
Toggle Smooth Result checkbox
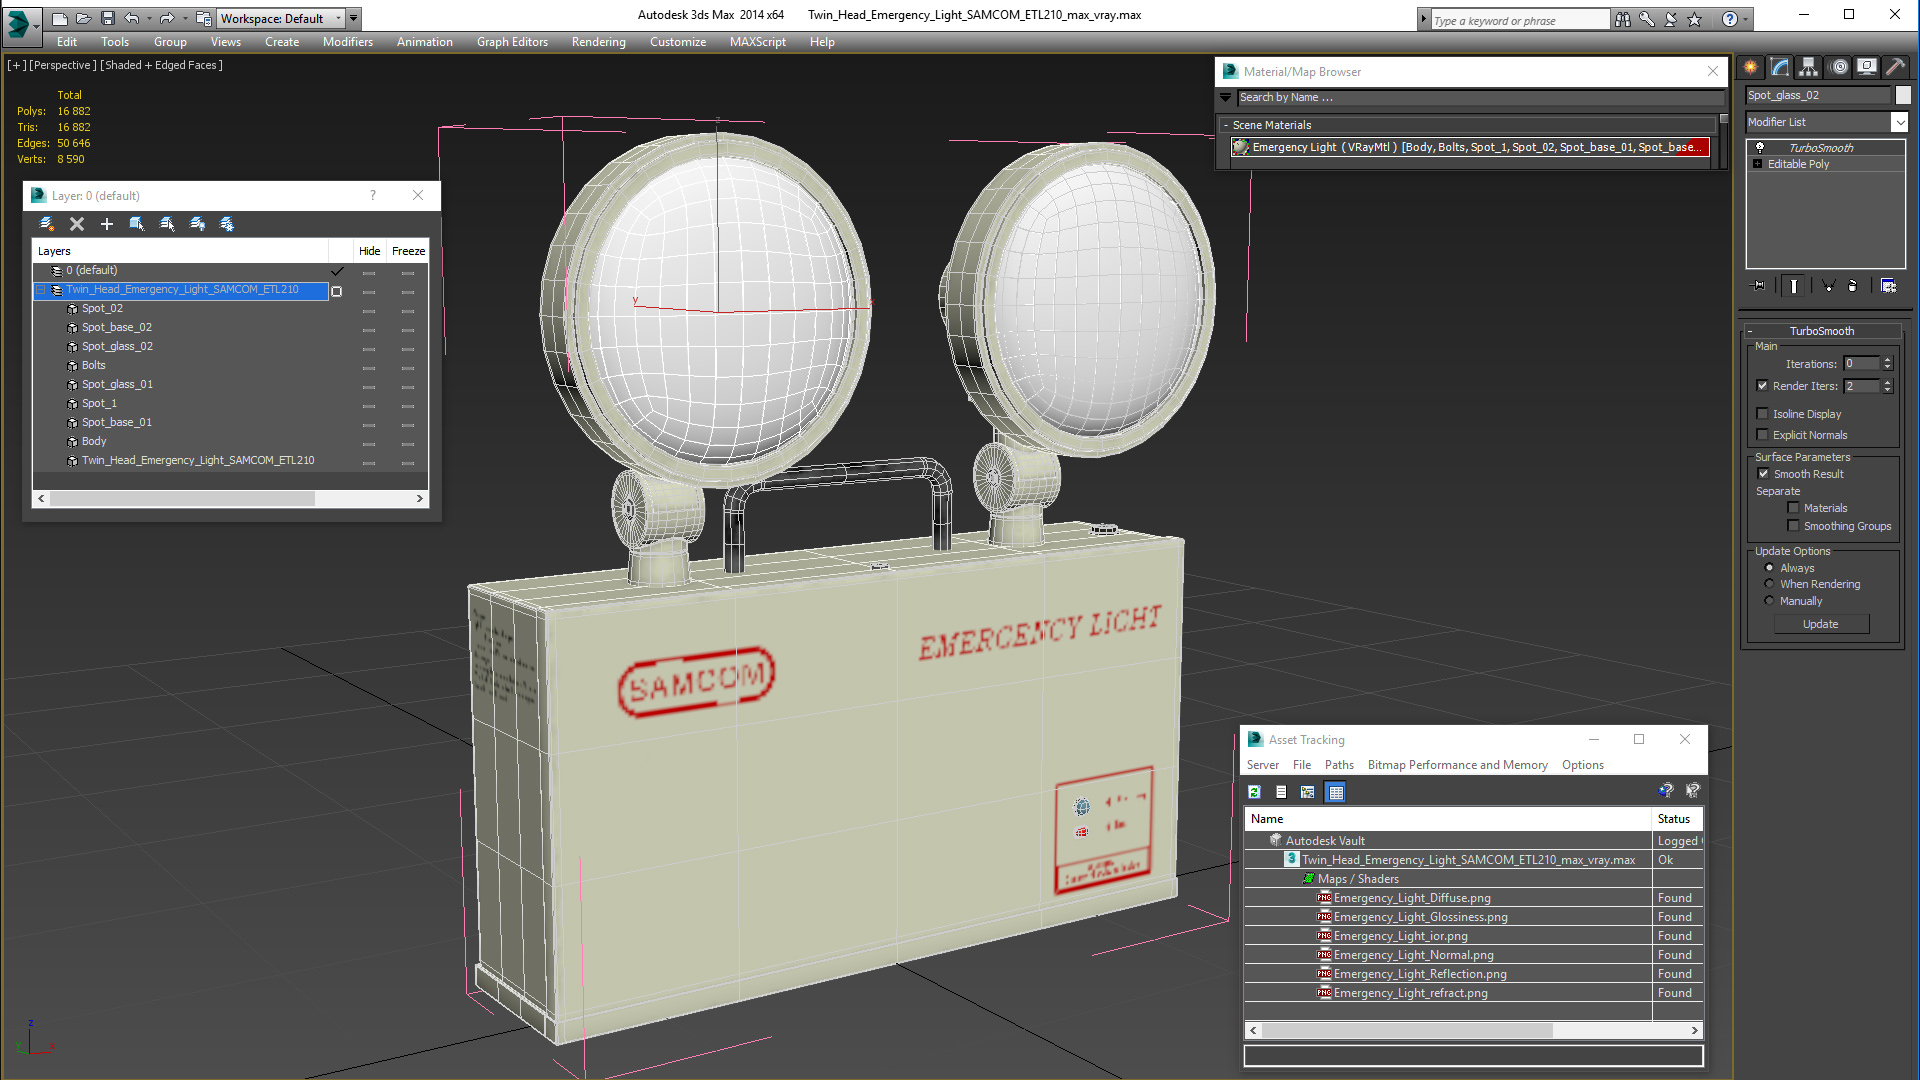[1763, 474]
